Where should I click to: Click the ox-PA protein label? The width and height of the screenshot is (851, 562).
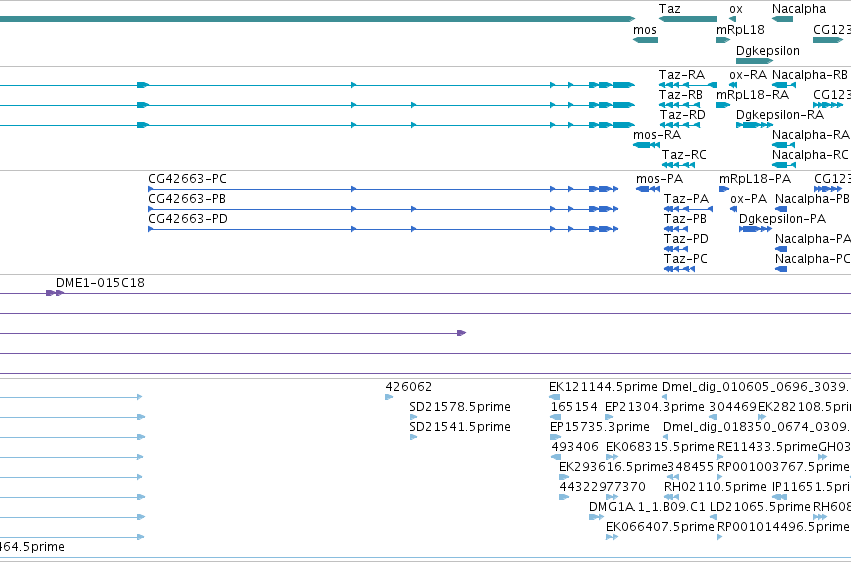(748, 199)
